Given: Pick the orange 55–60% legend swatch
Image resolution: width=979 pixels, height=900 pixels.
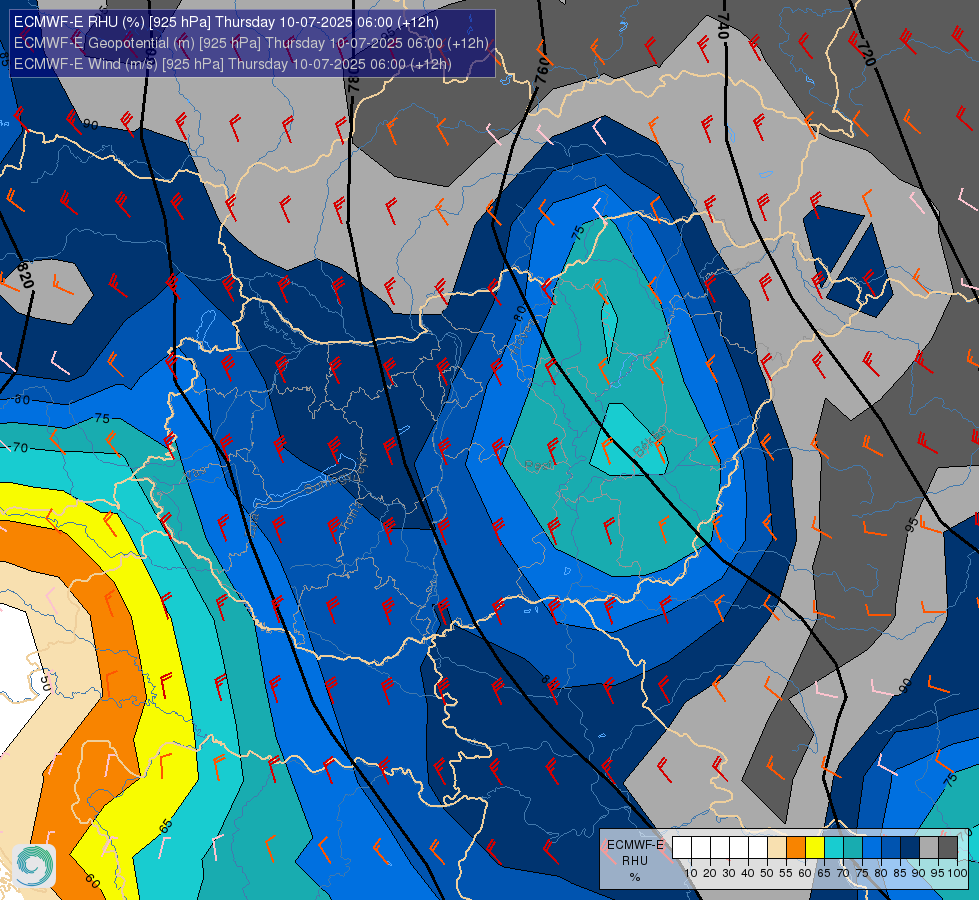Looking at the screenshot, I should (x=796, y=847).
